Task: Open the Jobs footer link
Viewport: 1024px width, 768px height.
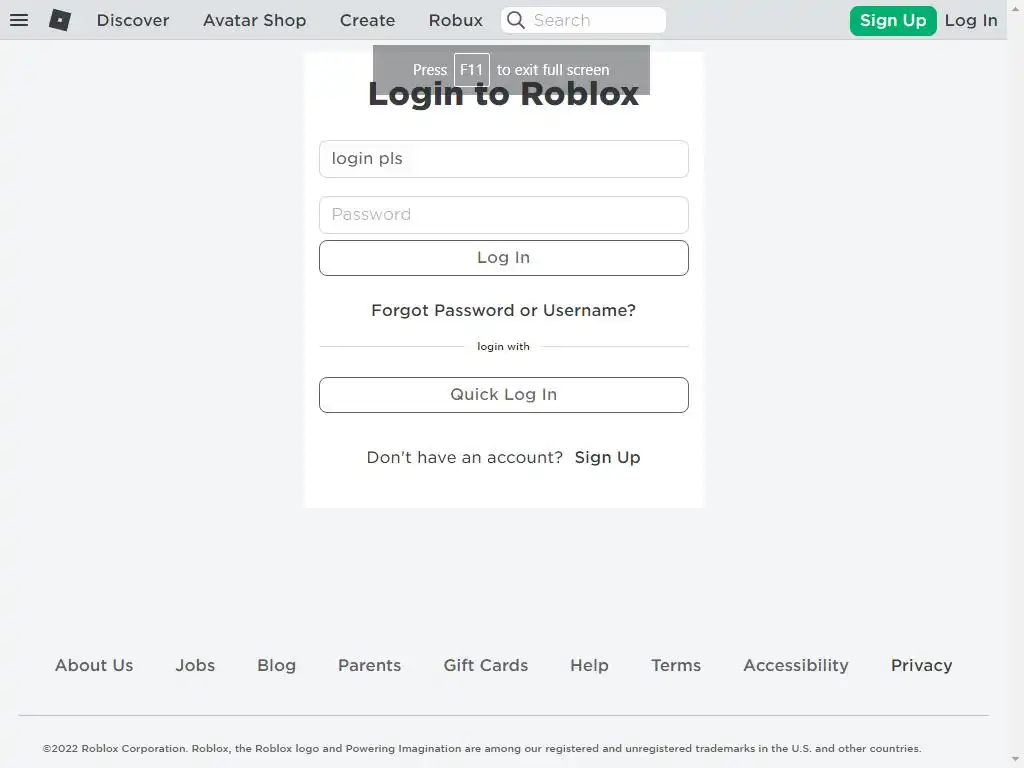Action: coord(195,665)
